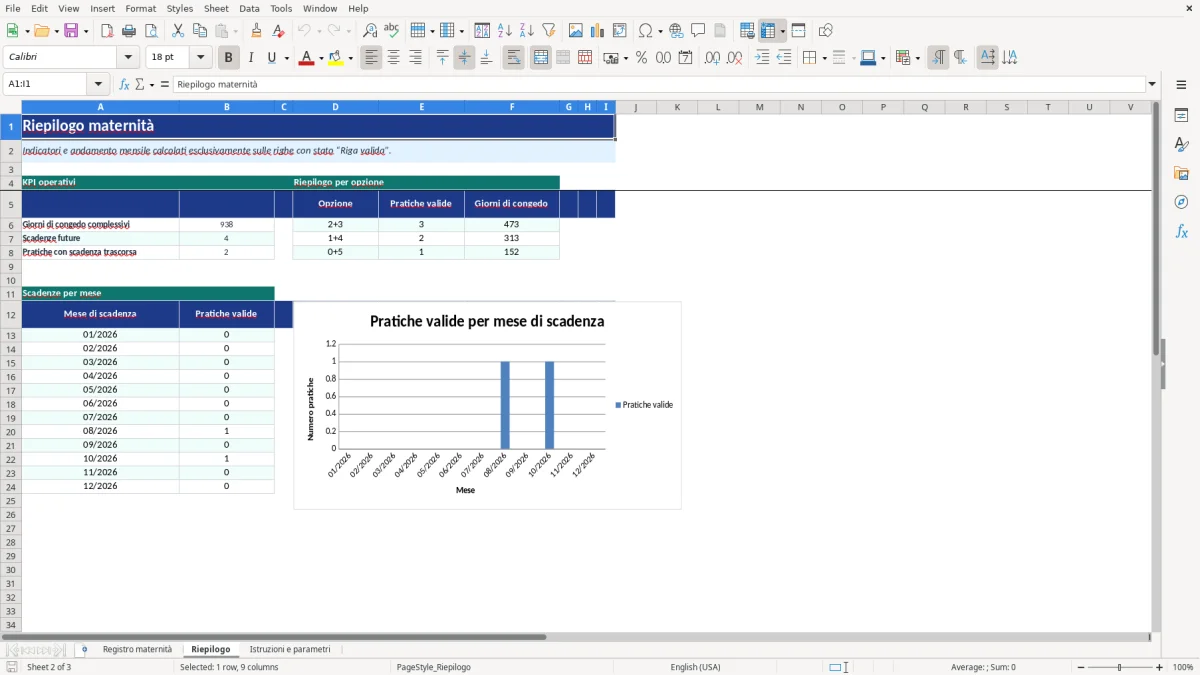Toggle the Print Preview icon
This screenshot has width=1200, height=675.
click(151, 31)
